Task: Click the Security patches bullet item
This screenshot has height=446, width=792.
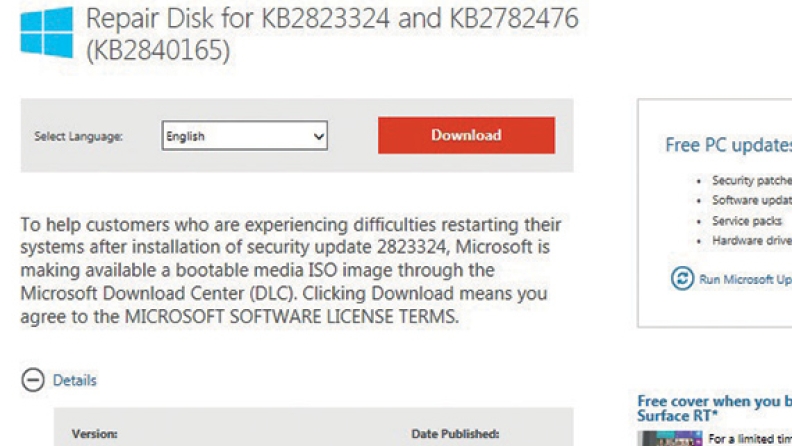Action: (x=752, y=180)
